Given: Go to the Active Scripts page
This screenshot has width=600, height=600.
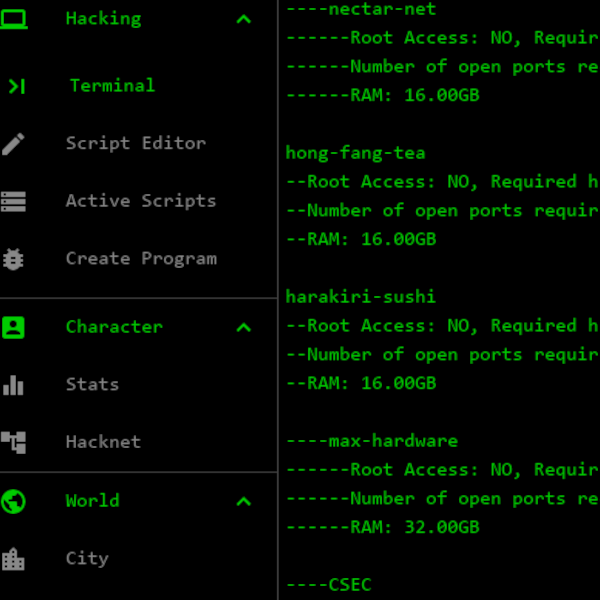Looking at the screenshot, I should 140,201.
